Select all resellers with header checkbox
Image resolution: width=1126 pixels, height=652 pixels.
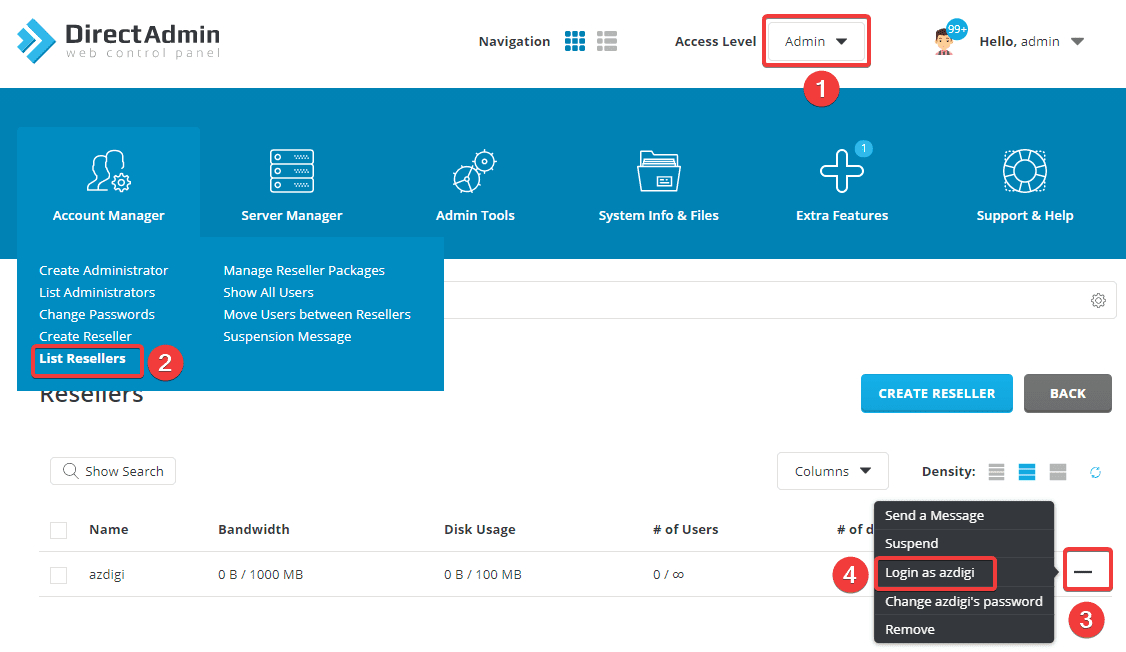(57, 529)
